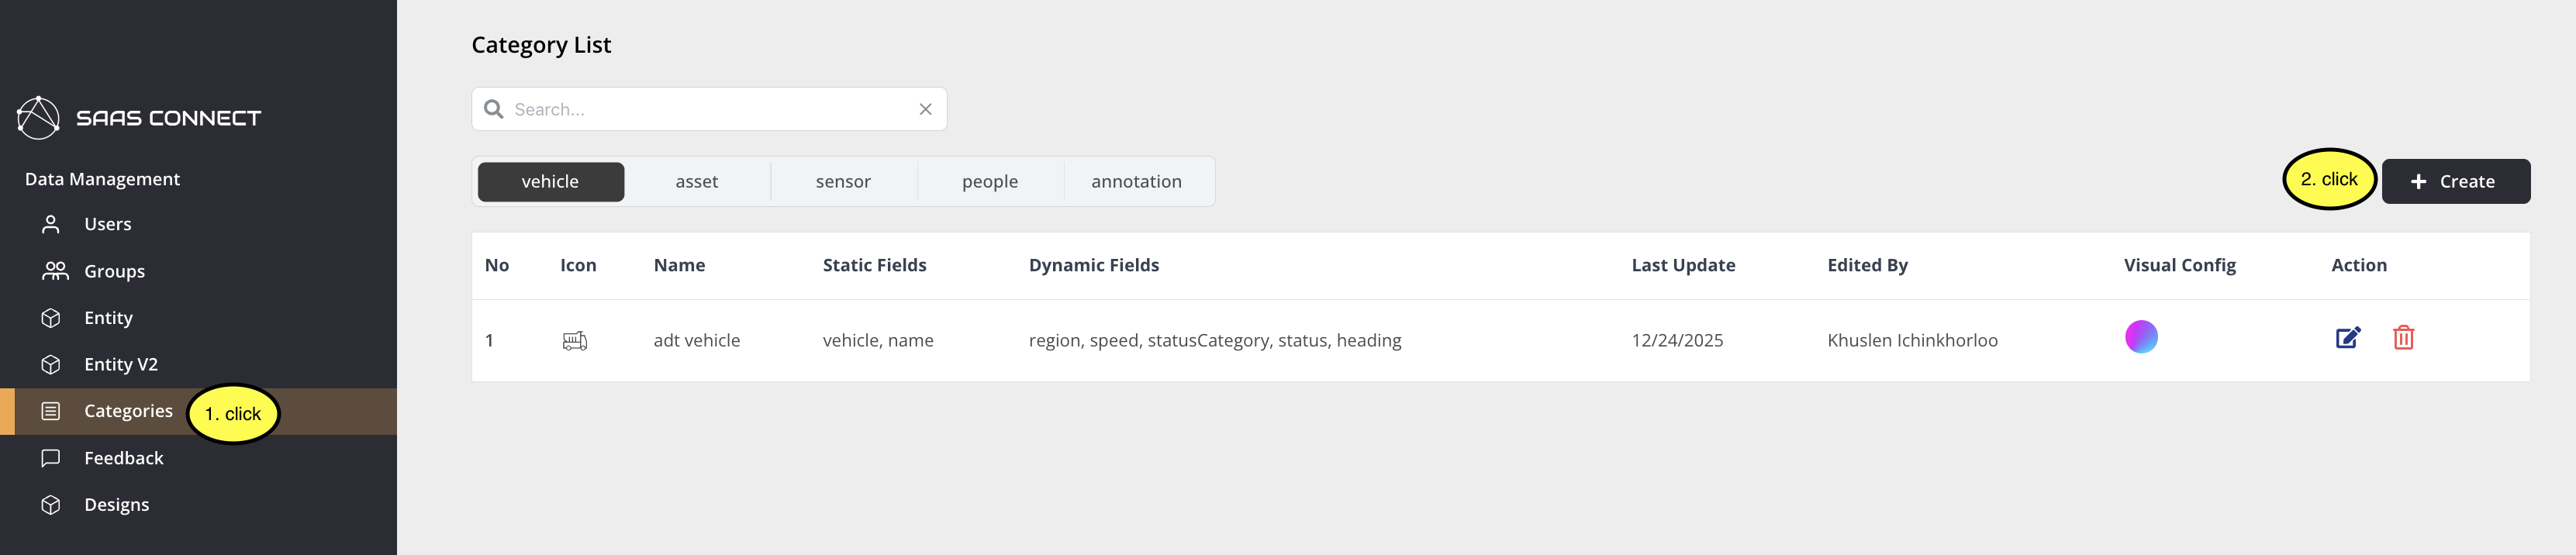Screen dimensions: 2576x555
Task: Go to Groups in the sidebar
Action: (x=114, y=272)
